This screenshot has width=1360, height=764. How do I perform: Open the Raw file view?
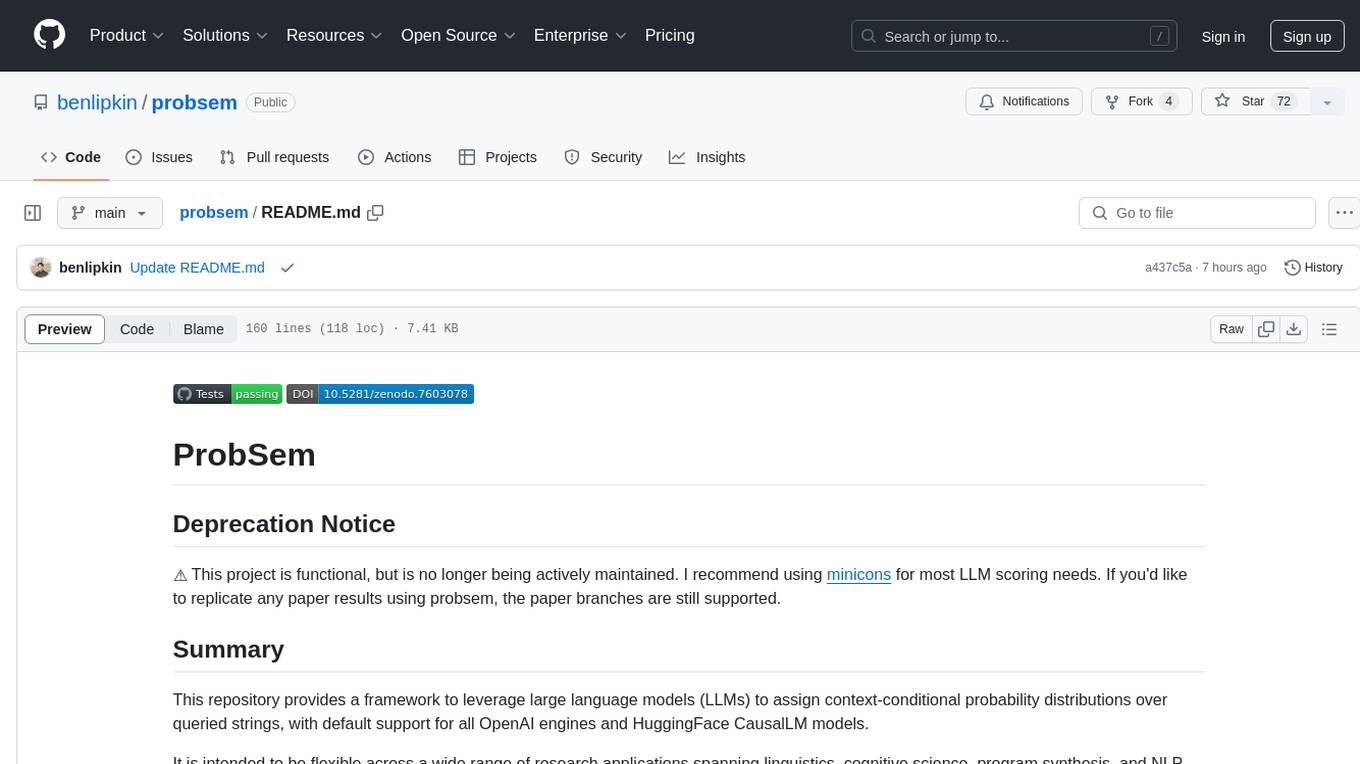pos(1232,329)
